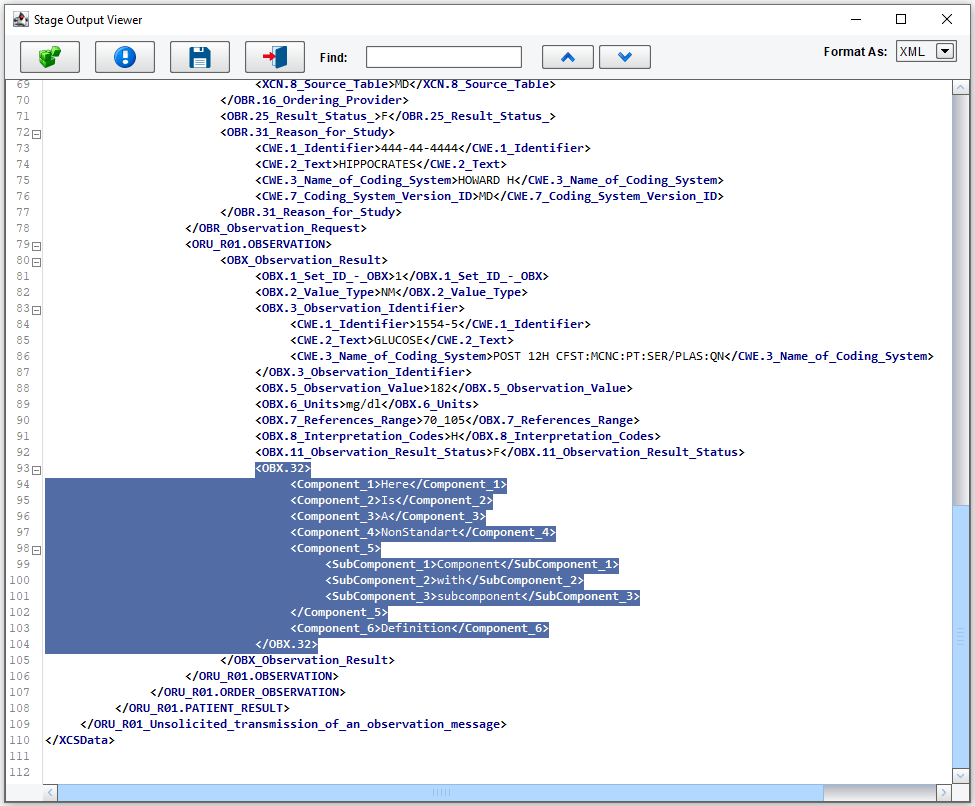Find next match with down arrow
Viewport: 975px width, 806px height.
(625, 57)
